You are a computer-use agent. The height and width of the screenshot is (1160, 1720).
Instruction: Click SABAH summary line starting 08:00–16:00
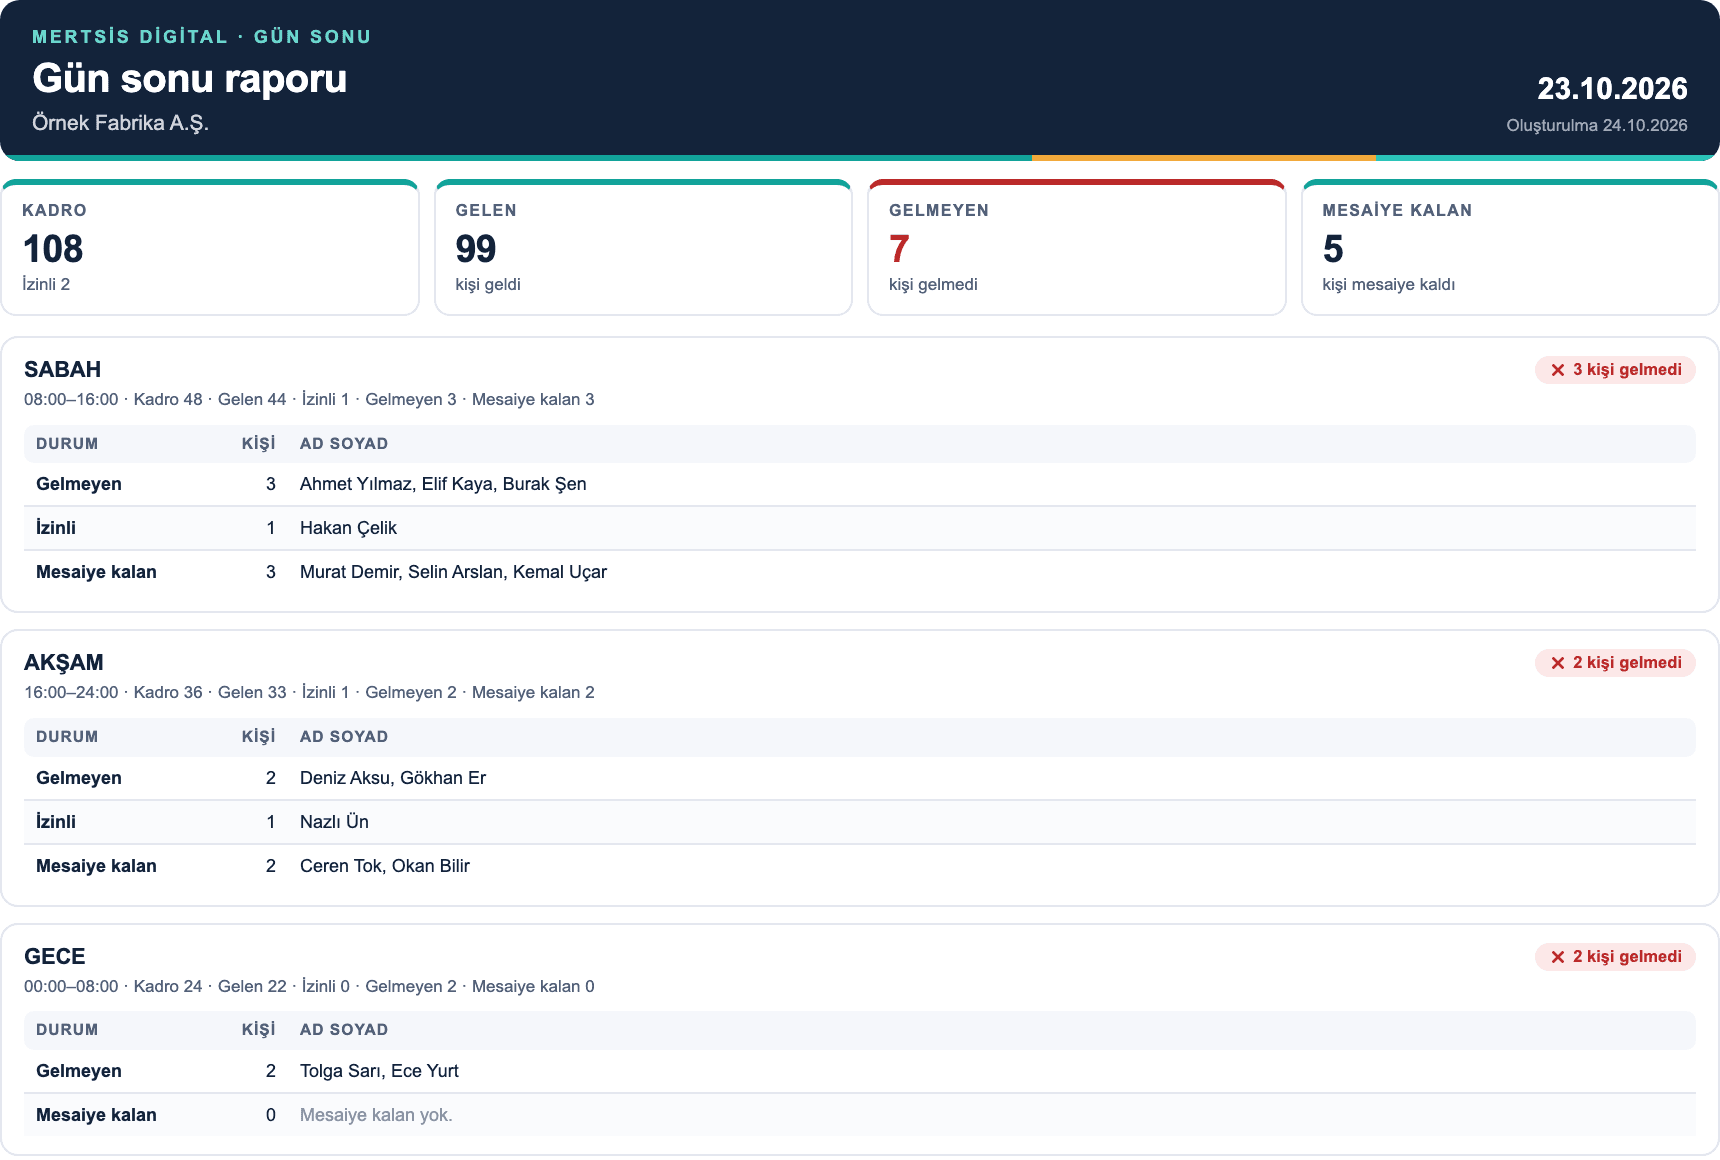(309, 399)
